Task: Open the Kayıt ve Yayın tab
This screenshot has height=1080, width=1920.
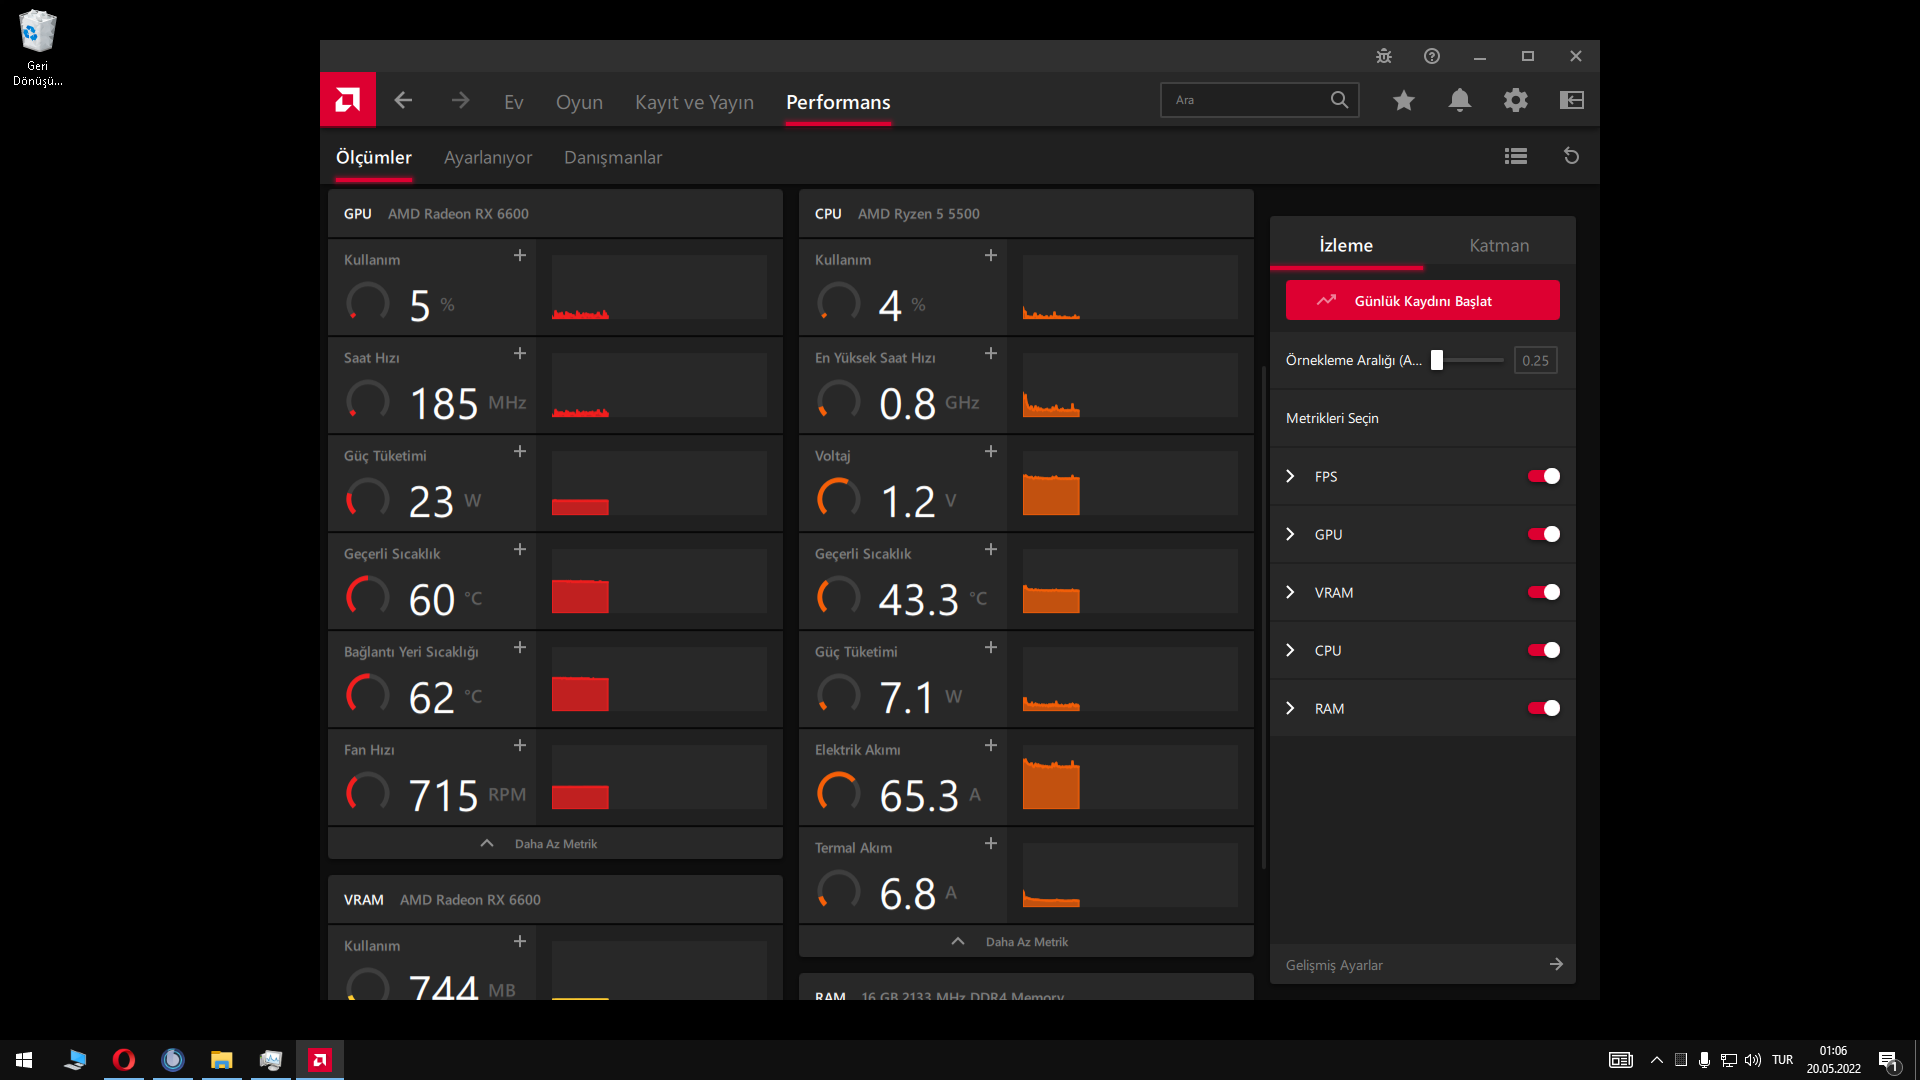Action: pyautogui.click(x=694, y=102)
